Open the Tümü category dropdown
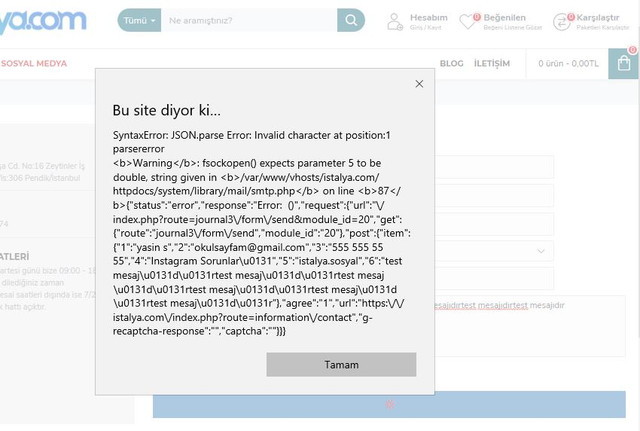Viewport: 640px width, 431px height. tap(139, 20)
